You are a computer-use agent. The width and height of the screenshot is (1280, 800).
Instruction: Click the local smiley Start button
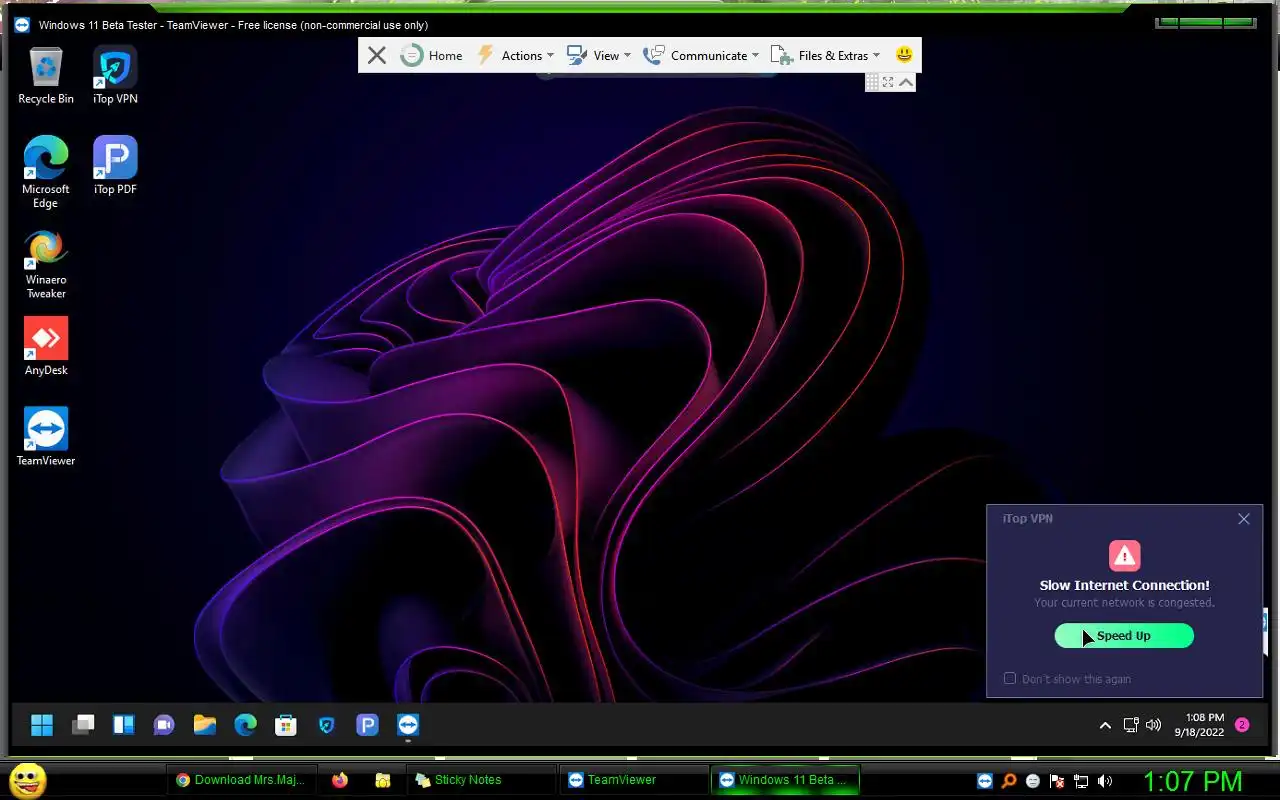28,780
